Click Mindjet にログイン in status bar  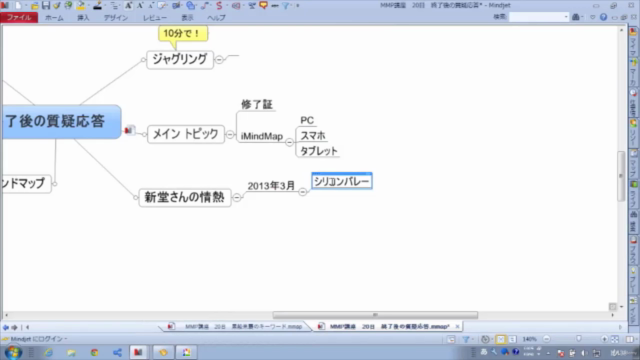click(x=36, y=339)
